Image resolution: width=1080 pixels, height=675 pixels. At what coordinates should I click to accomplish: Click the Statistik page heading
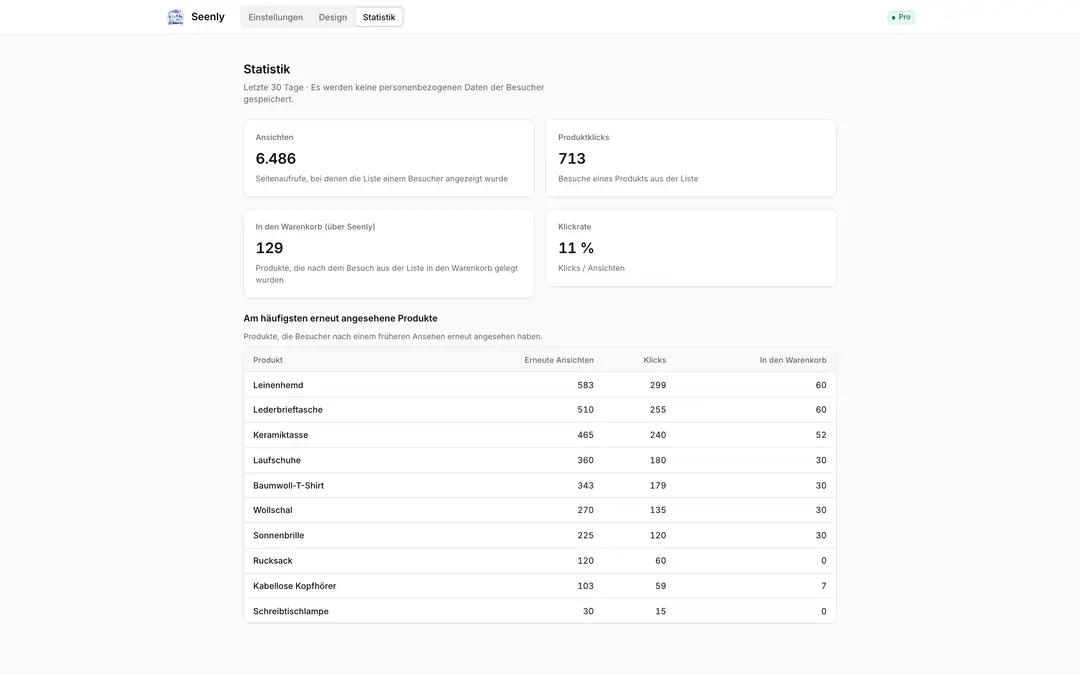point(267,70)
